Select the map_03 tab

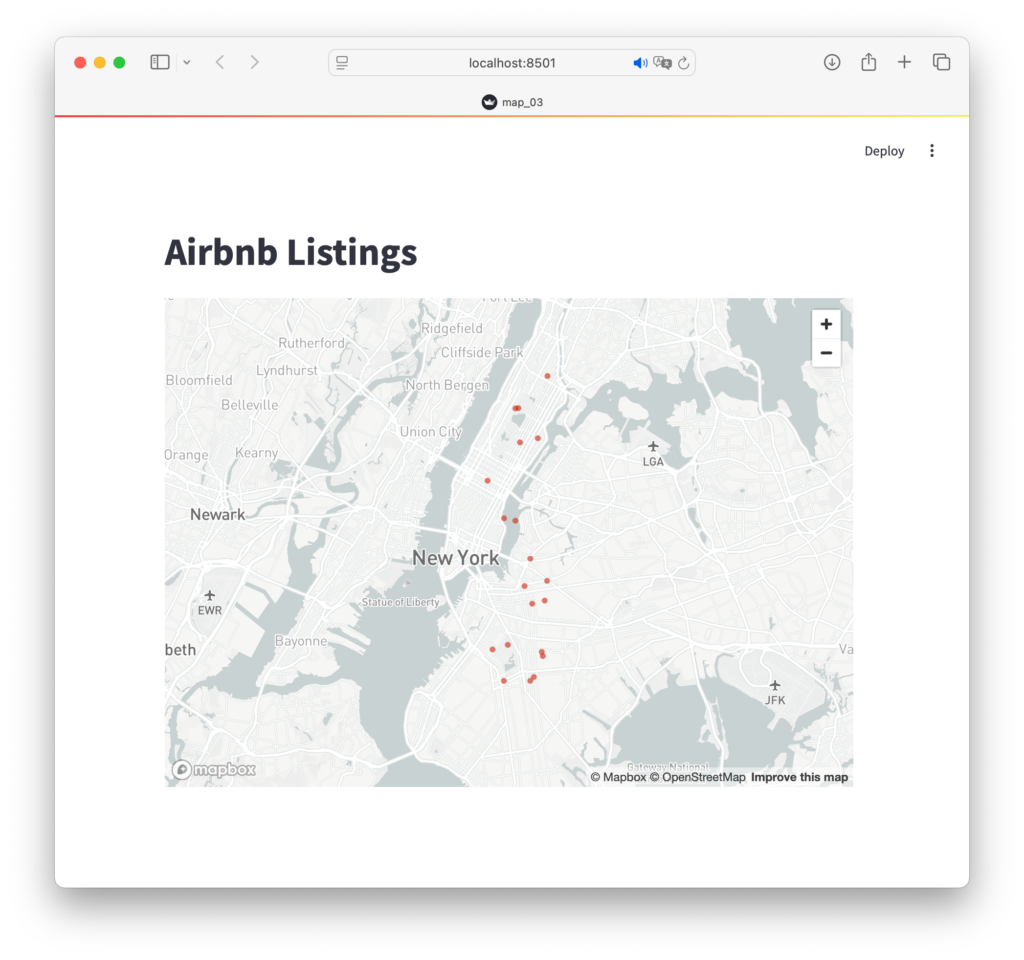coord(512,102)
